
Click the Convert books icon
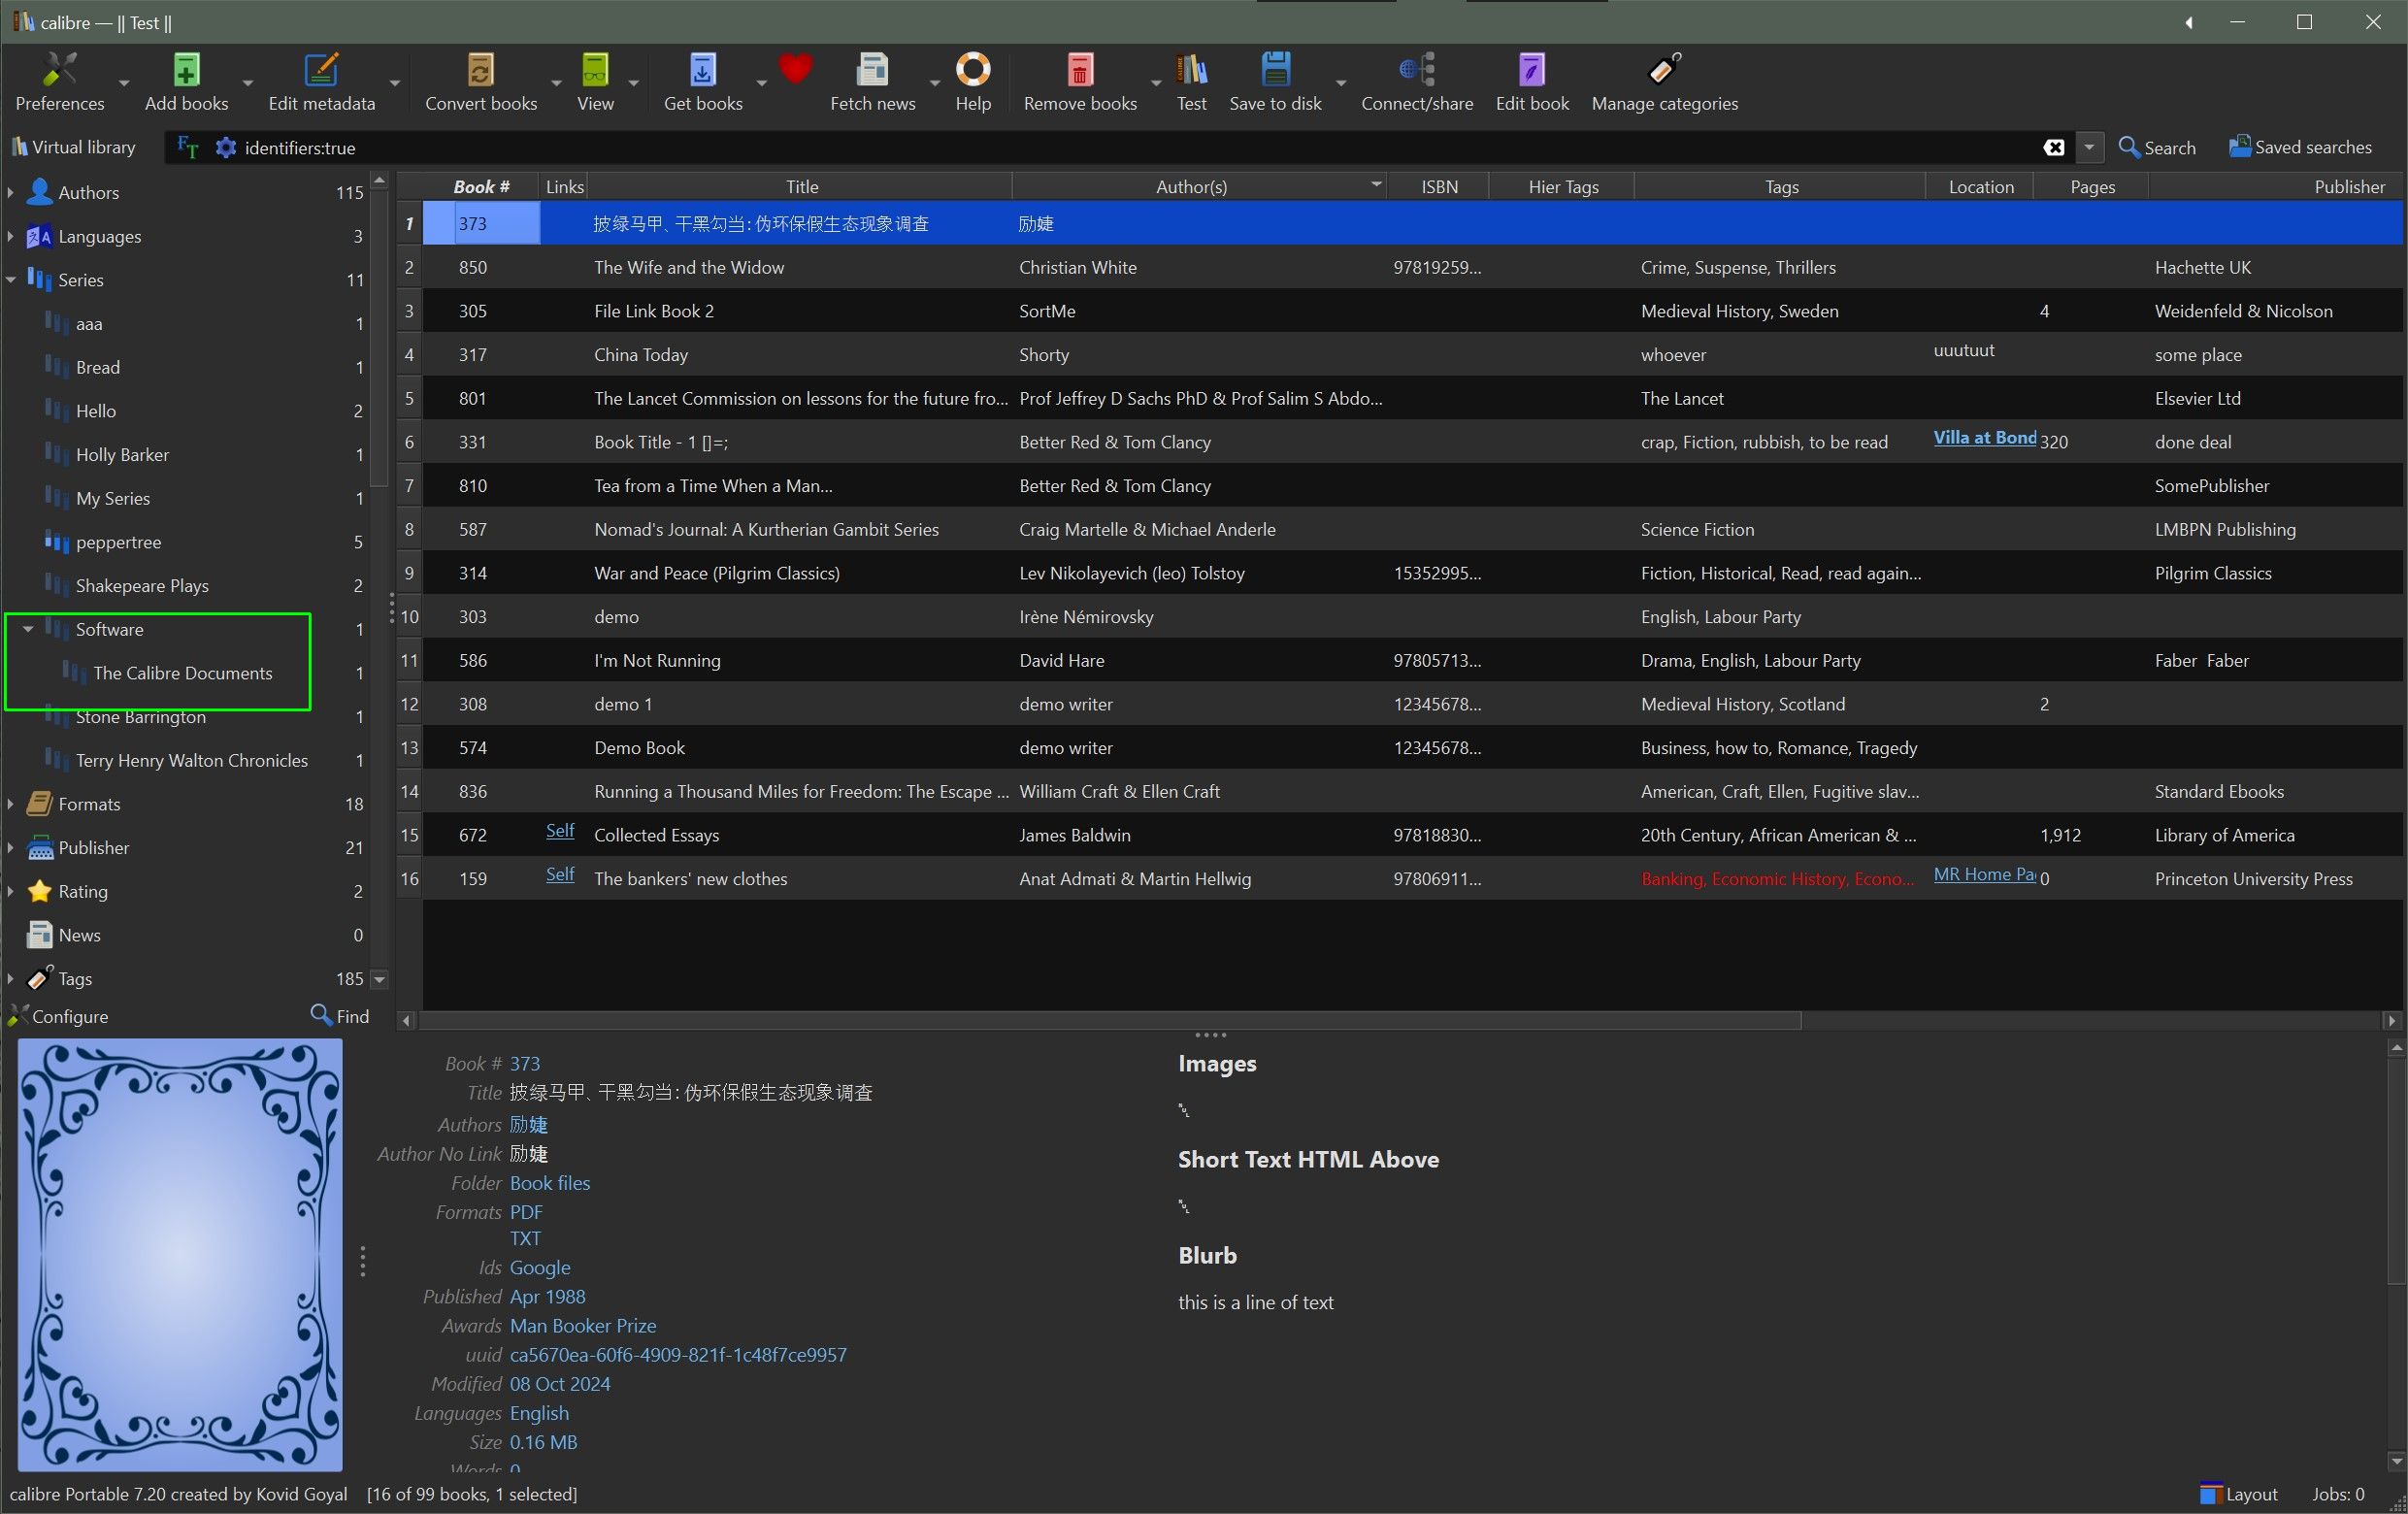pyautogui.click(x=481, y=70)
